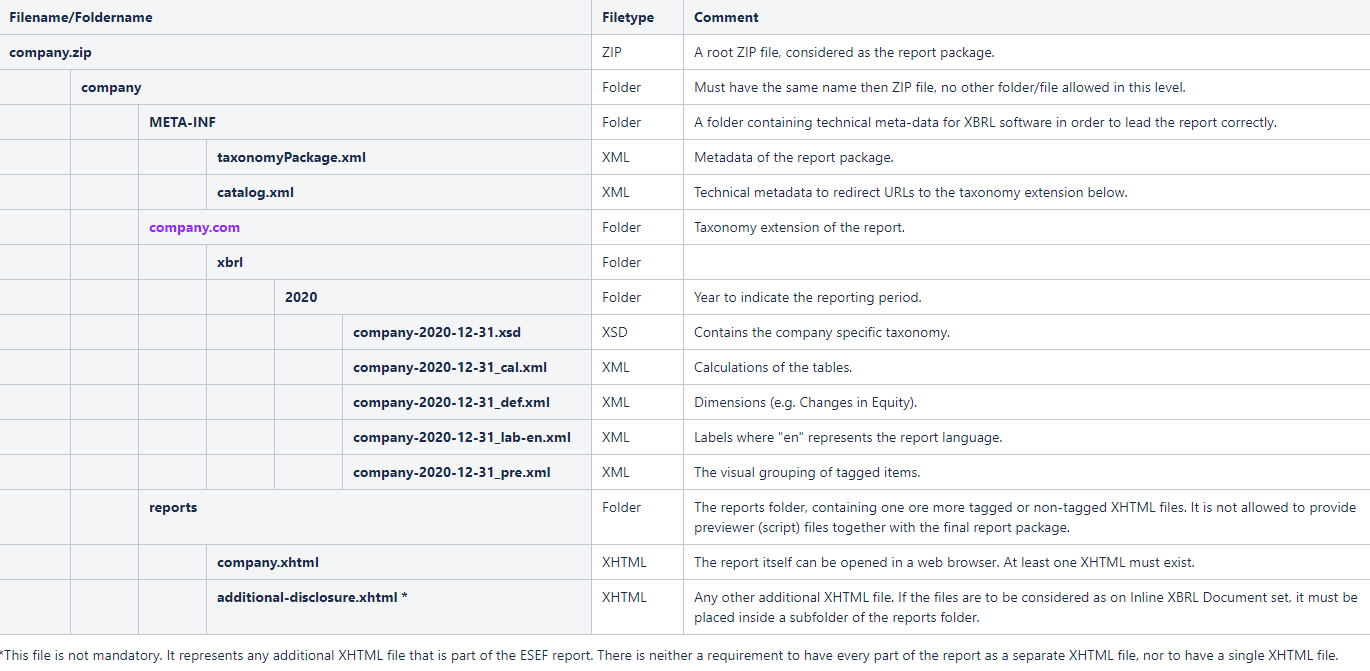Viewport: 1370px width, 671px height.
Task: Click the footnote text about non-mandatory file
Action: click(669, 655)
